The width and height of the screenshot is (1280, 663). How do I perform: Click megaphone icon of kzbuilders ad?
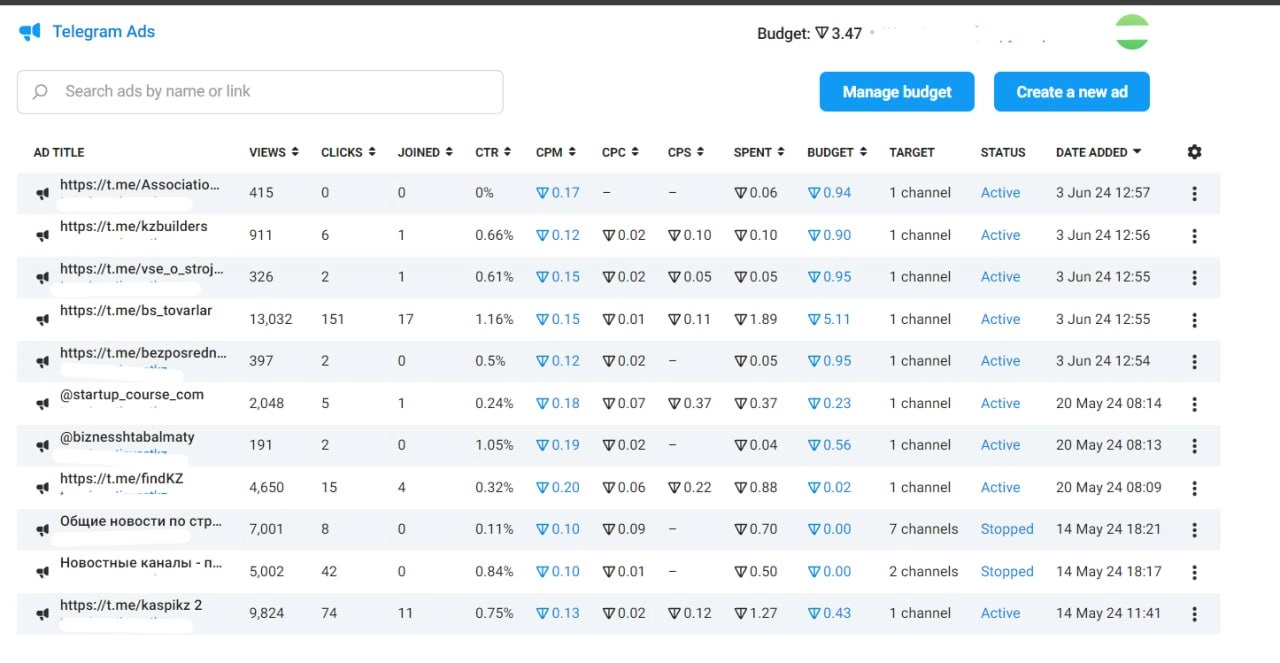click(x=42, y=236)
